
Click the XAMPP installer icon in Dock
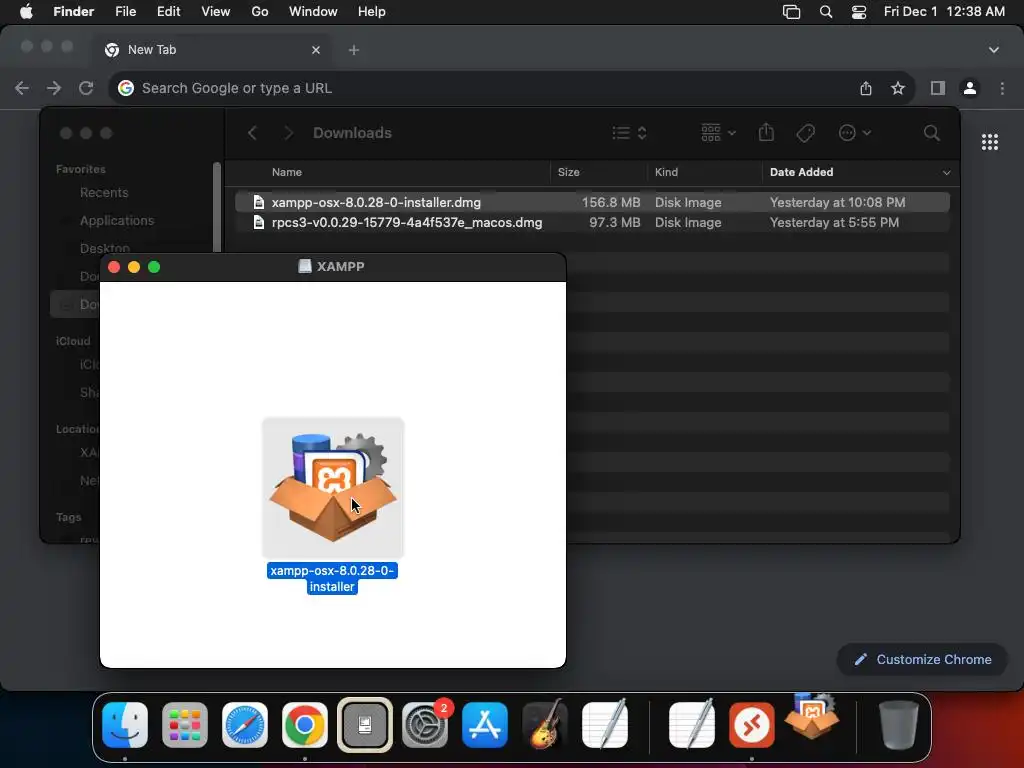[x=812, y=716]
